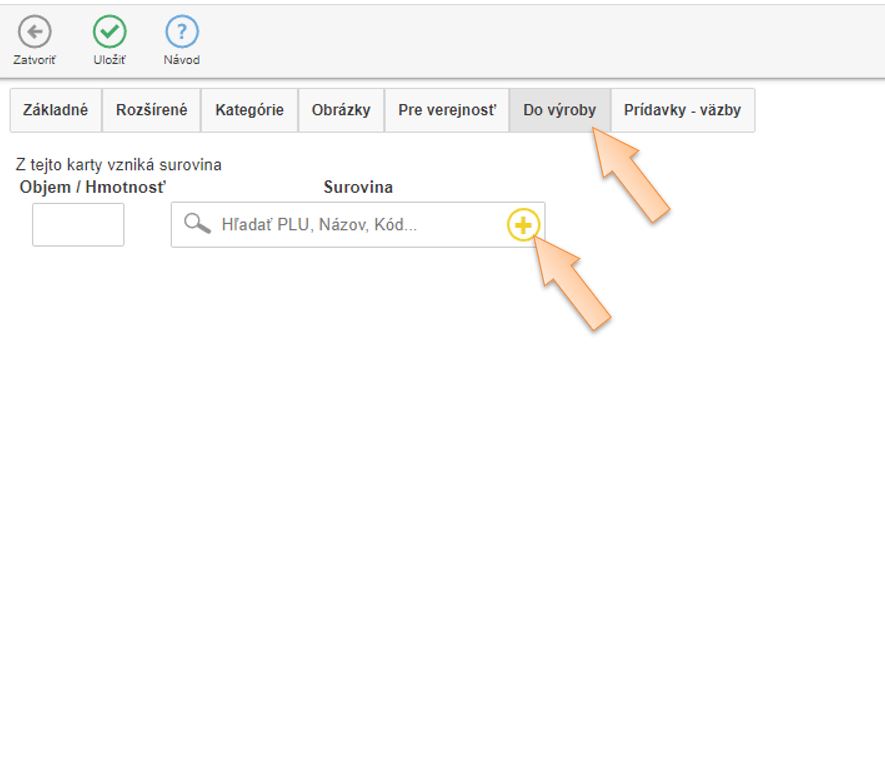Image resolution: width=885 pixels, height=771 pixels.
Task: Open the Pre verejnosť tab
Action: tap(446, 110)
